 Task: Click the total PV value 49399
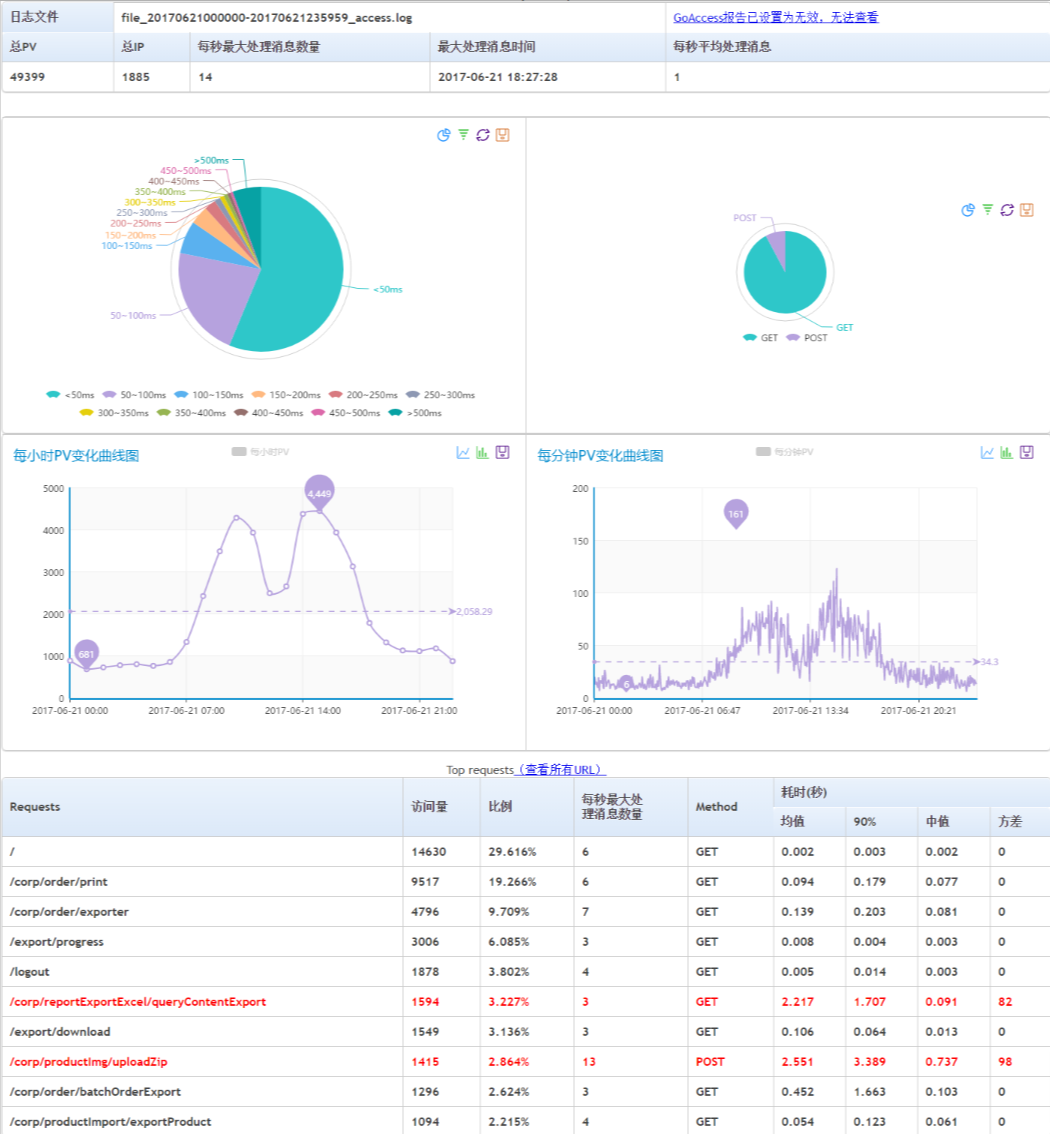pyautogui.click(x=27, y=77)
